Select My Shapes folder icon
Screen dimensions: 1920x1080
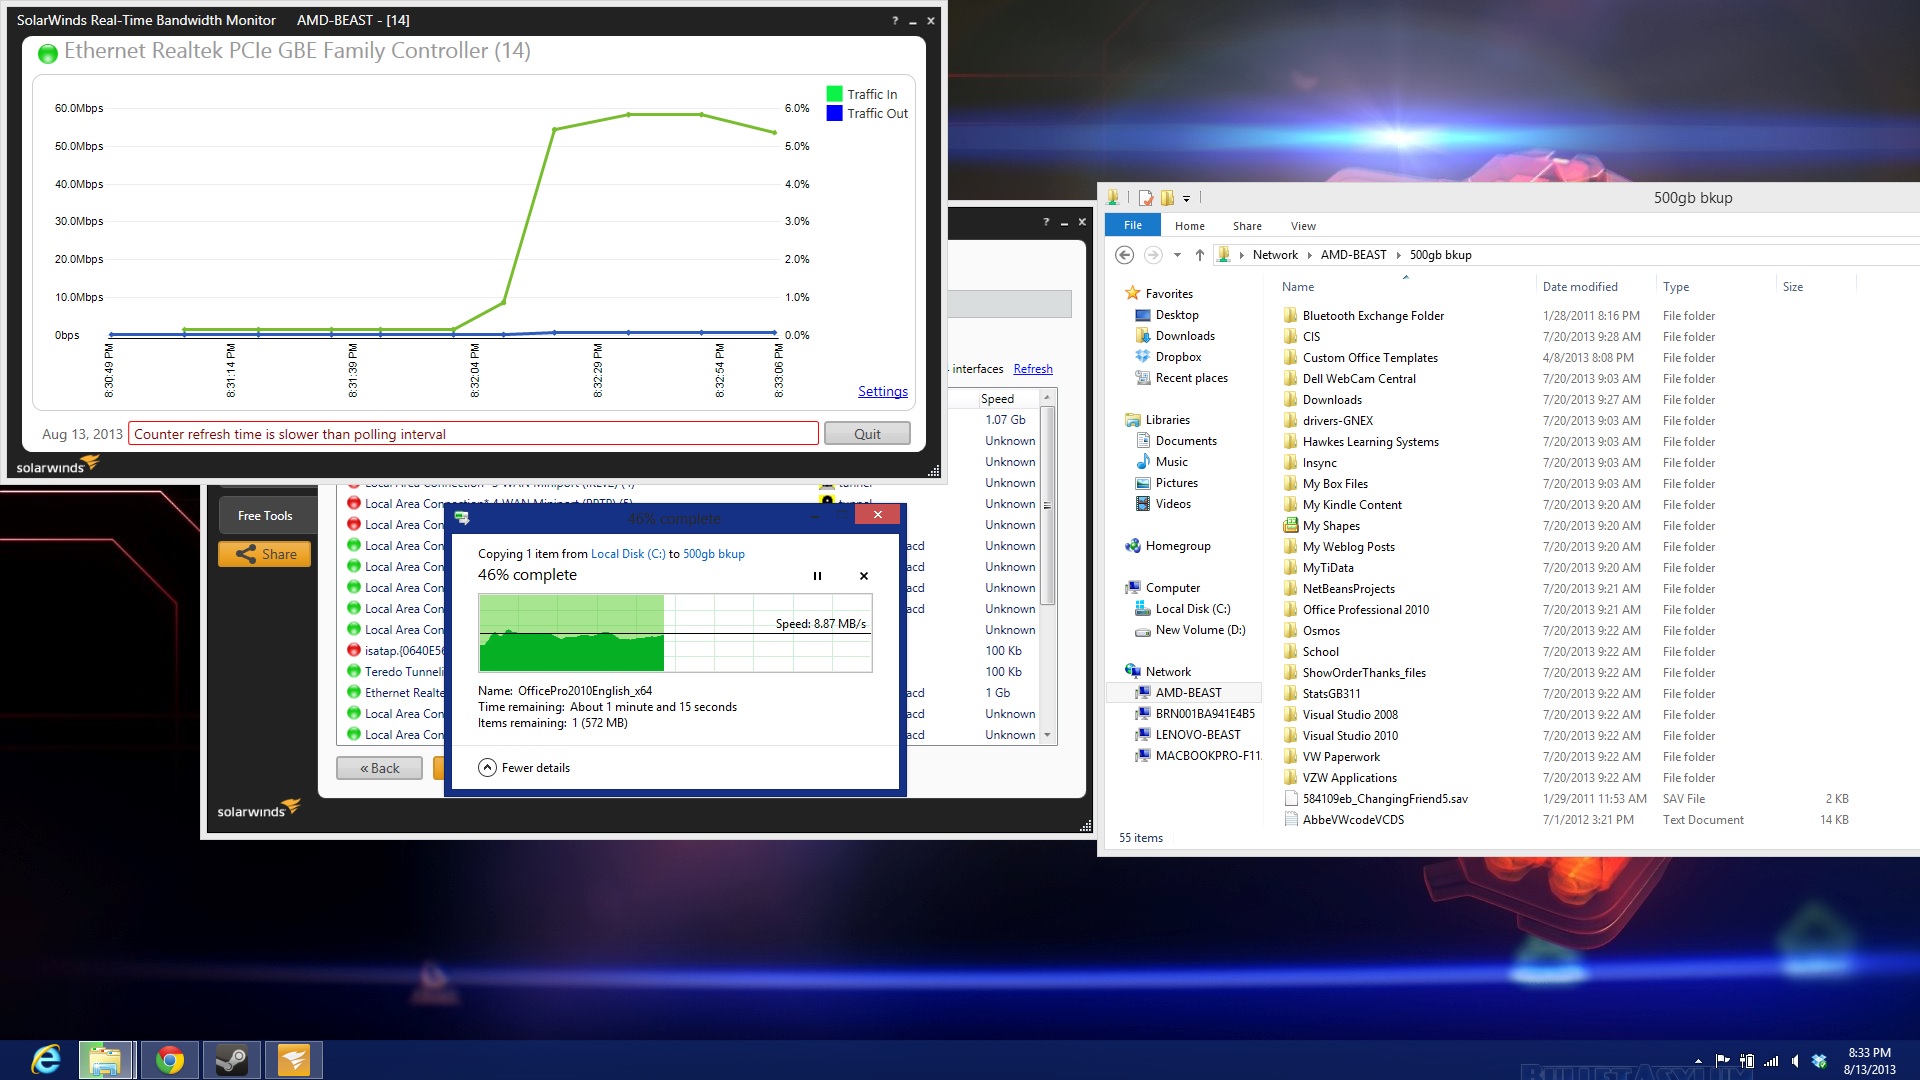1291,526
